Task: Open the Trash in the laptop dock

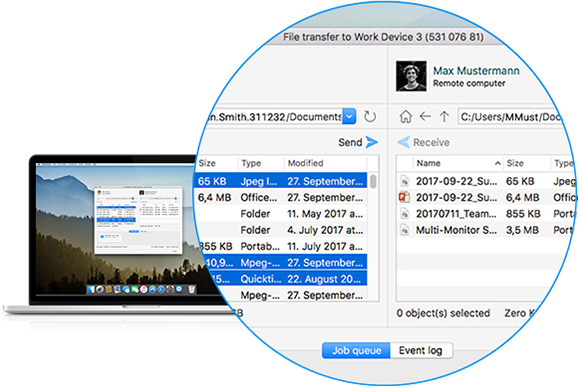Action: point(191,289)
